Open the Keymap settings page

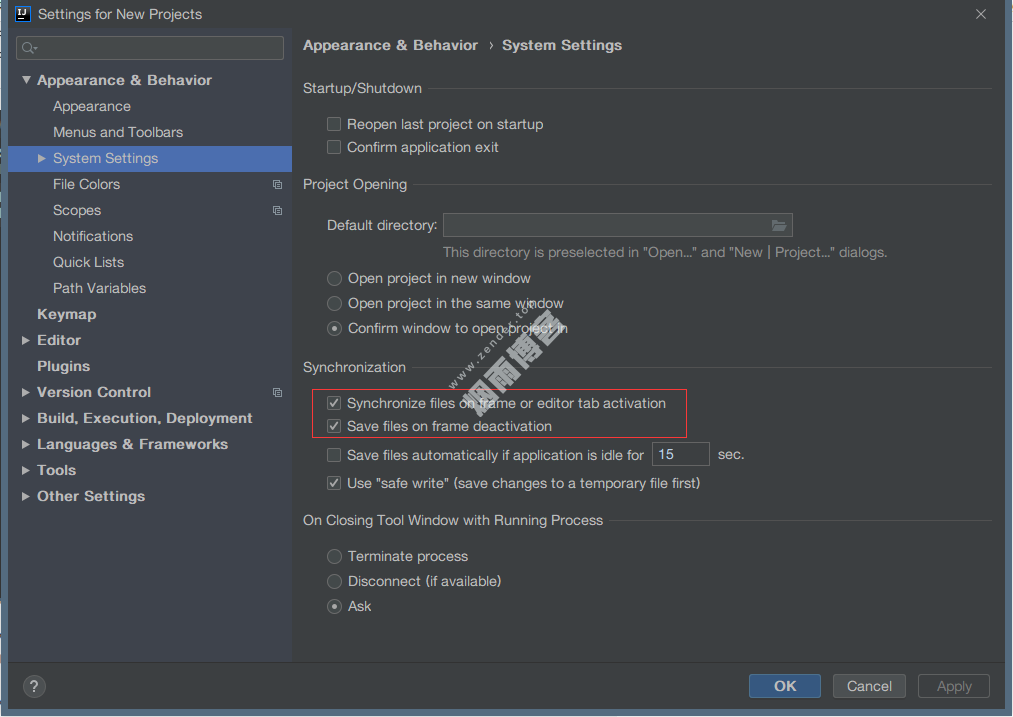point(67,315)
